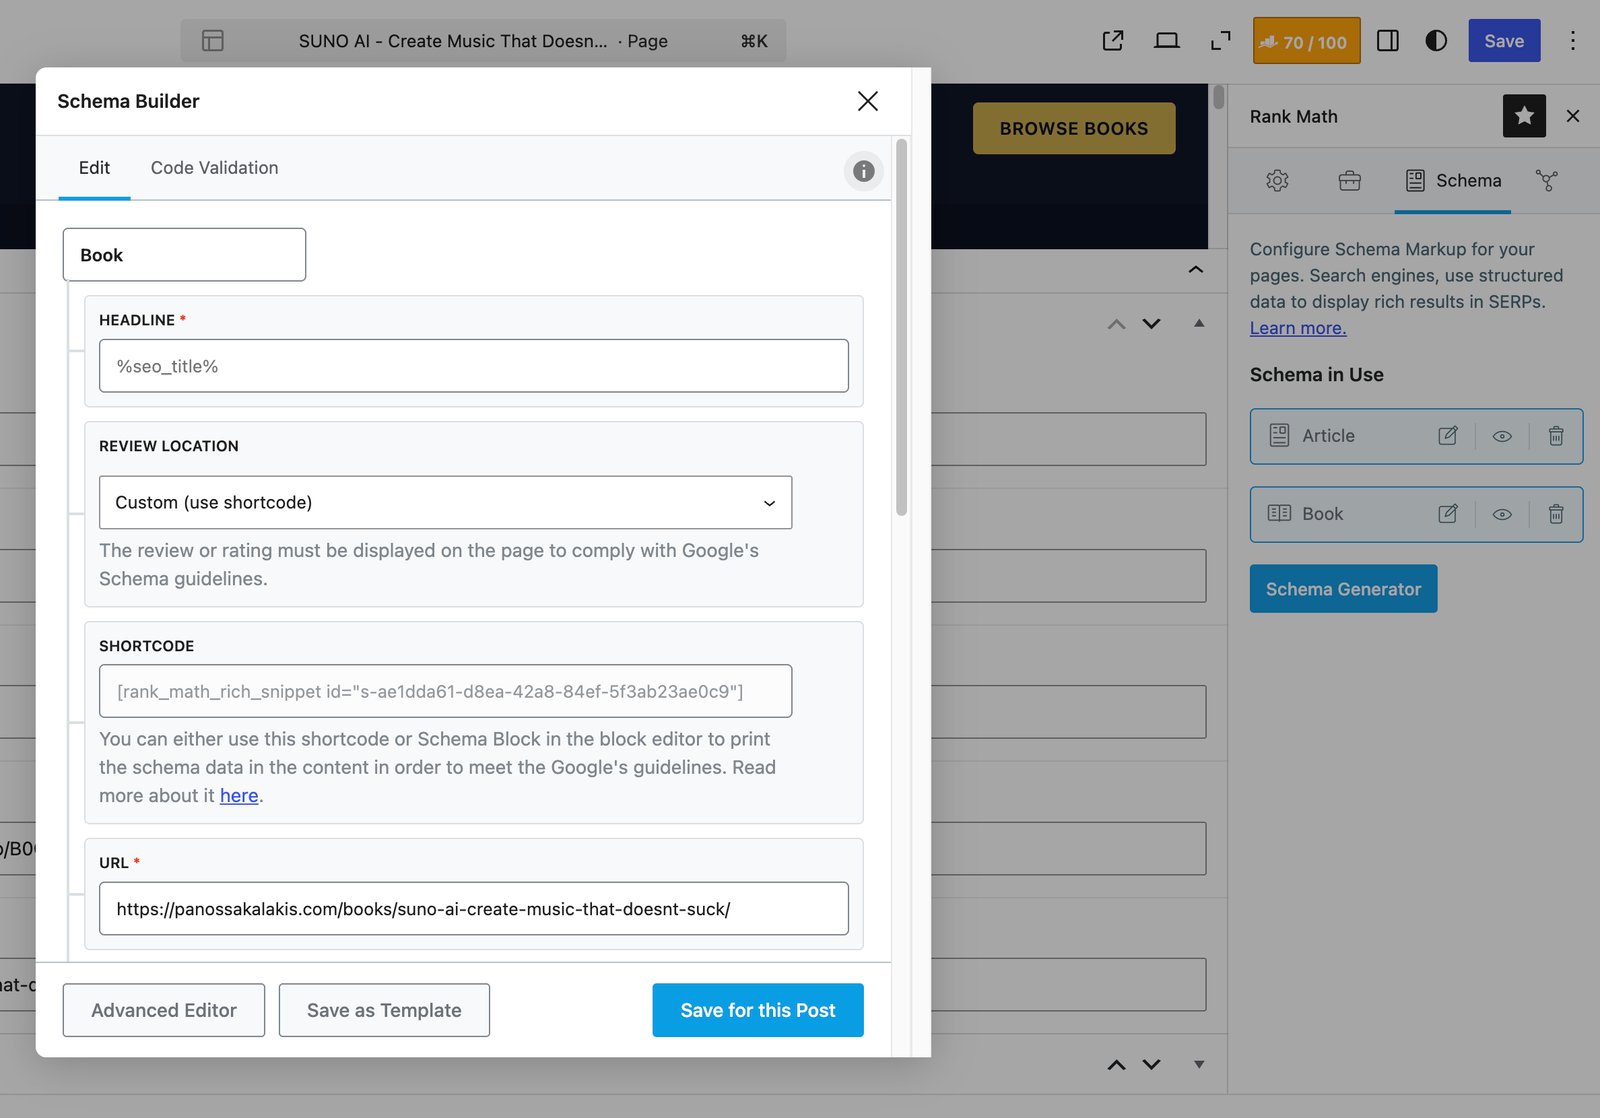Save the page with top Save button

(x=1504, y=41)
